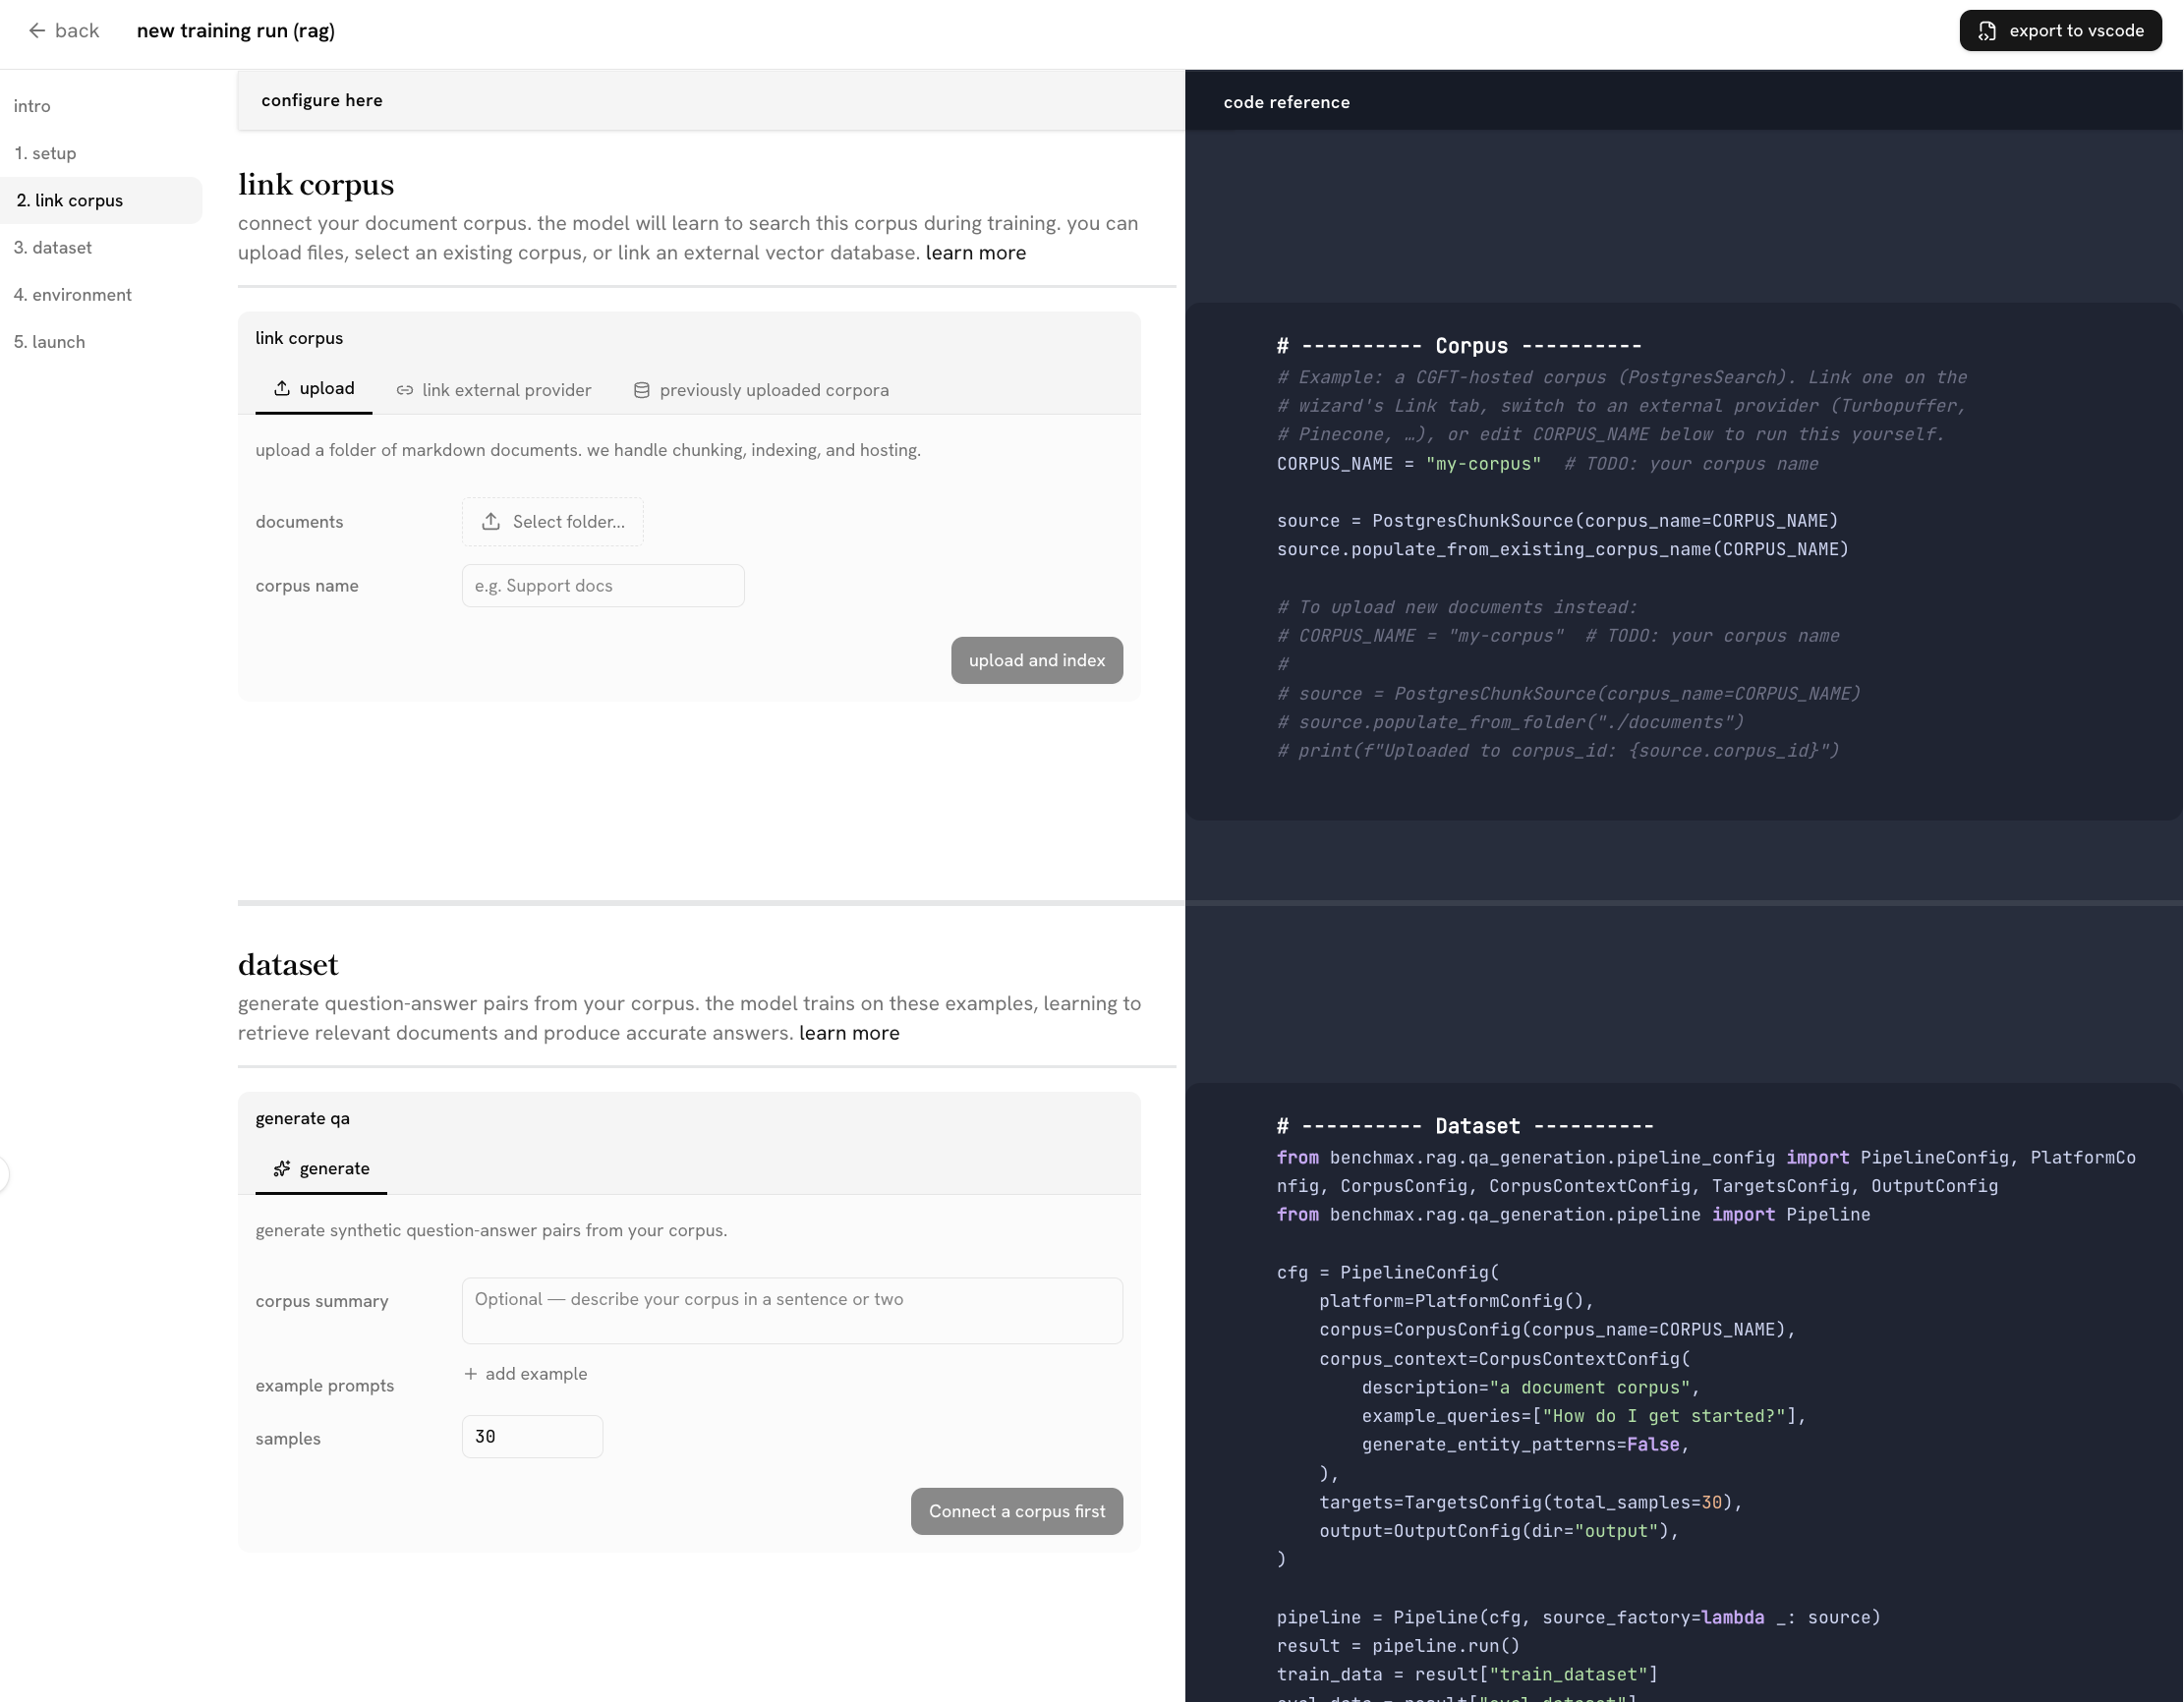This screenshot has width=2184, height=1702.
Task: Click the upload icon in Select folder
Action: [491, 522]
